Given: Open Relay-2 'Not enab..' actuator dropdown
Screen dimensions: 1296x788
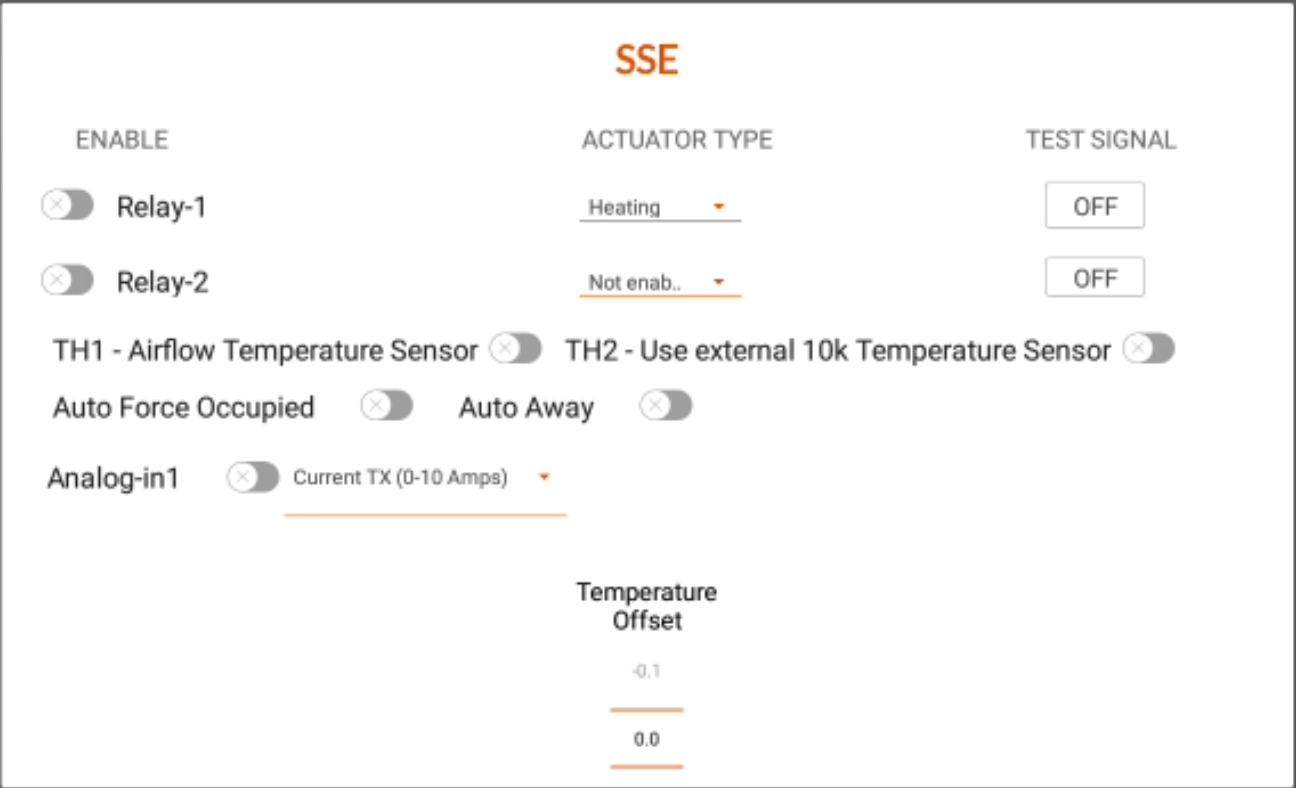Looking at the screenshot, I should pos(660,283).
